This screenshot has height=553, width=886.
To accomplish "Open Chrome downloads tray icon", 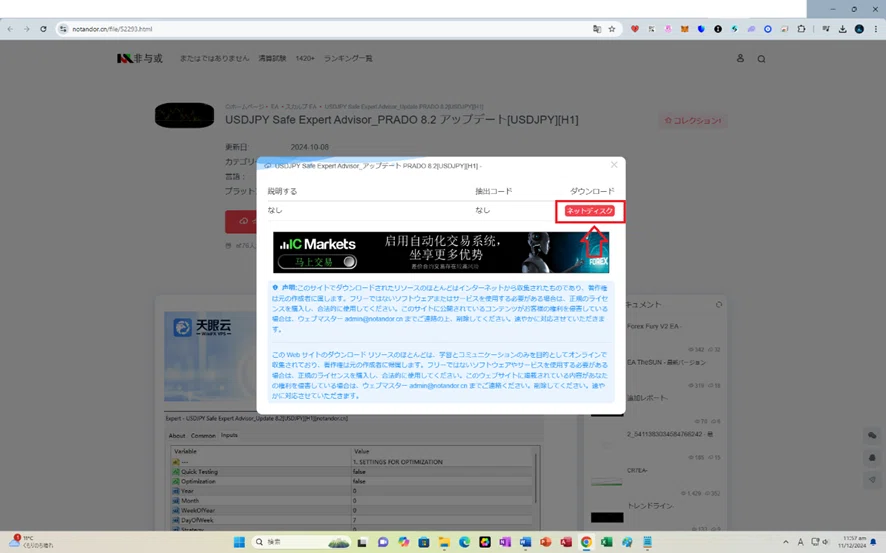I will pos(842,29).
